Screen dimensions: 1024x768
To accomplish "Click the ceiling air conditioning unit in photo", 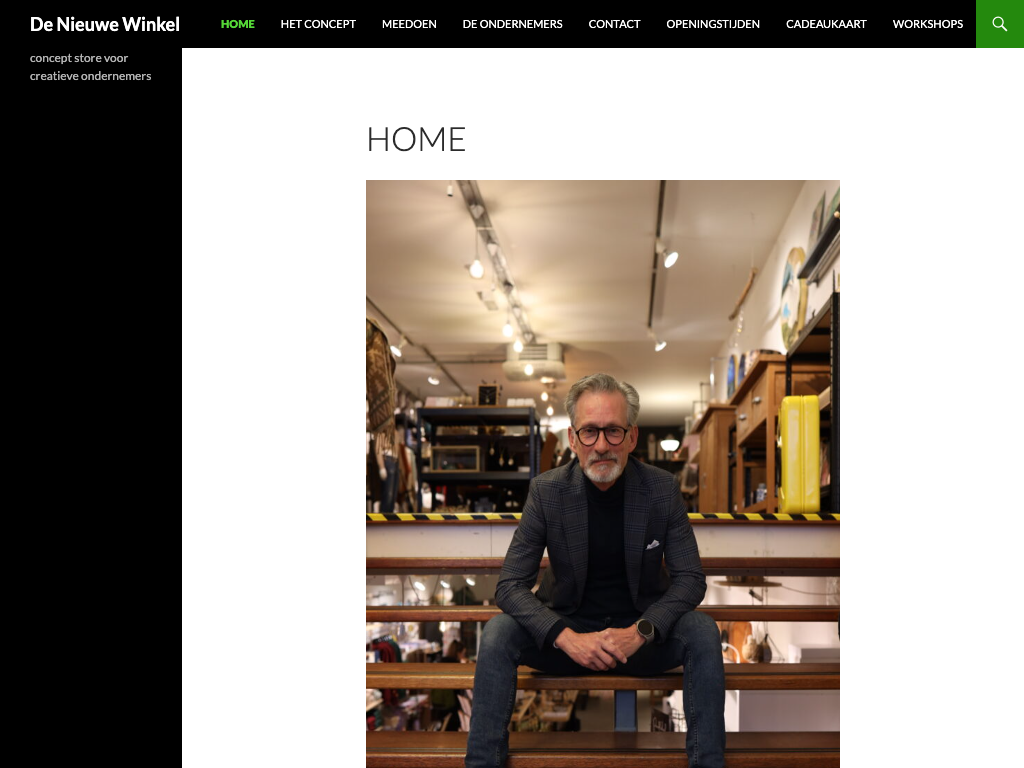I will point(534,362).
